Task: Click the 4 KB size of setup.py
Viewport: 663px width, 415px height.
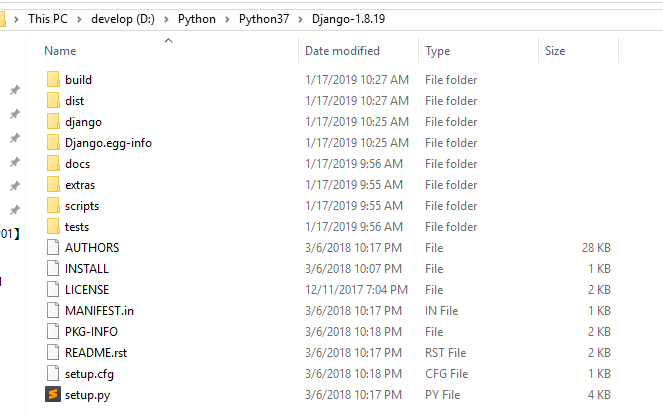Action: 599,395
